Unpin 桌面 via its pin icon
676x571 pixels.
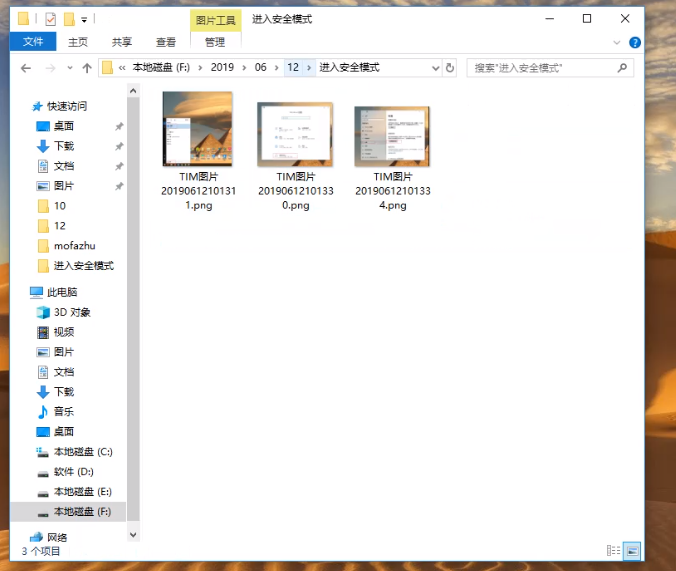(x=119, y=126)
